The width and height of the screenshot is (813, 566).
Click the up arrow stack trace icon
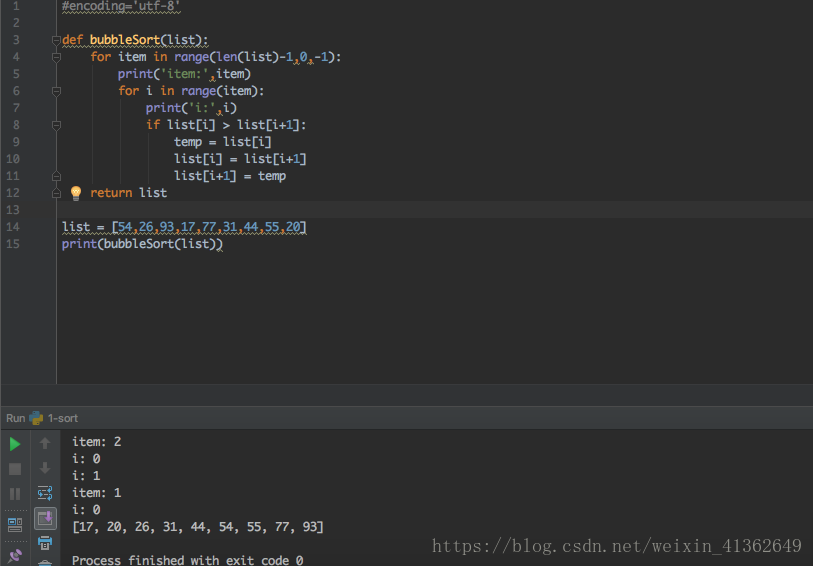tap(45, 443)
